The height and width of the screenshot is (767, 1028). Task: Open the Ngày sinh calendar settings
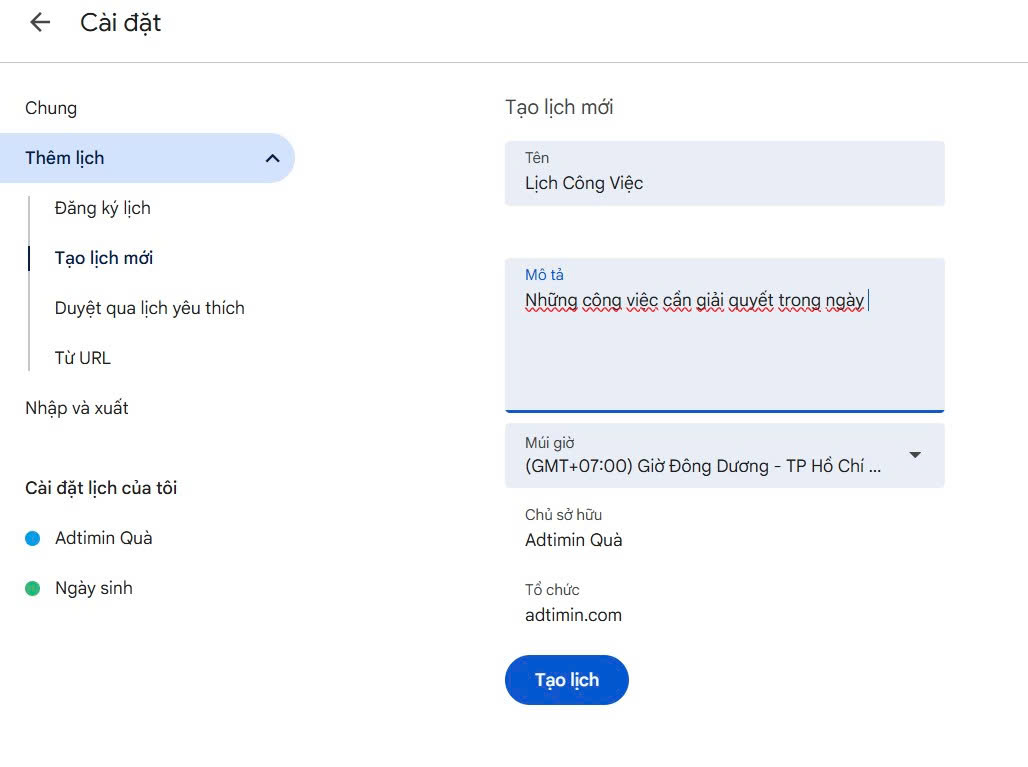(94, 588)
